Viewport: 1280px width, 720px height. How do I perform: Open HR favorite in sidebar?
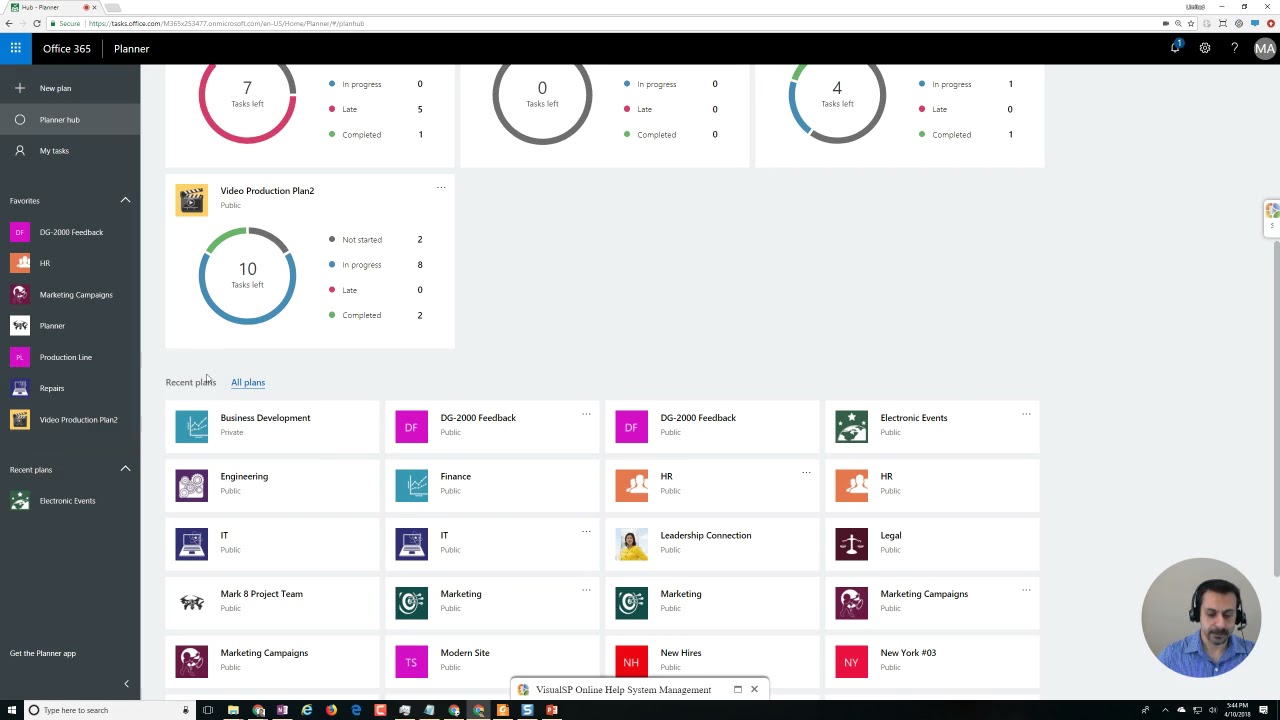(70, 263)
